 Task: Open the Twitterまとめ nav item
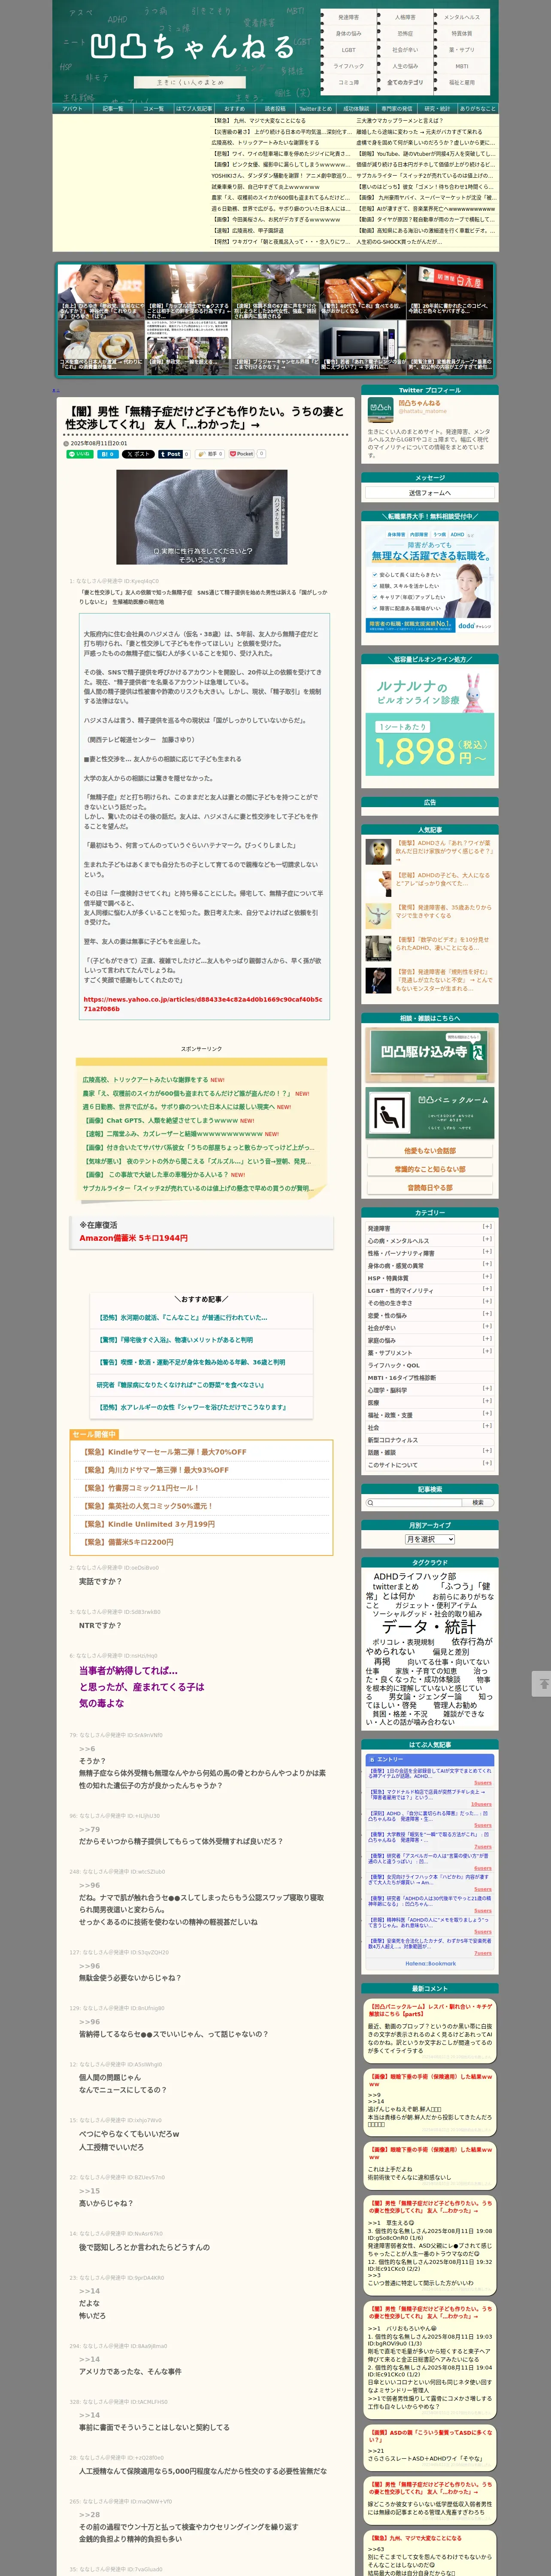315,108
